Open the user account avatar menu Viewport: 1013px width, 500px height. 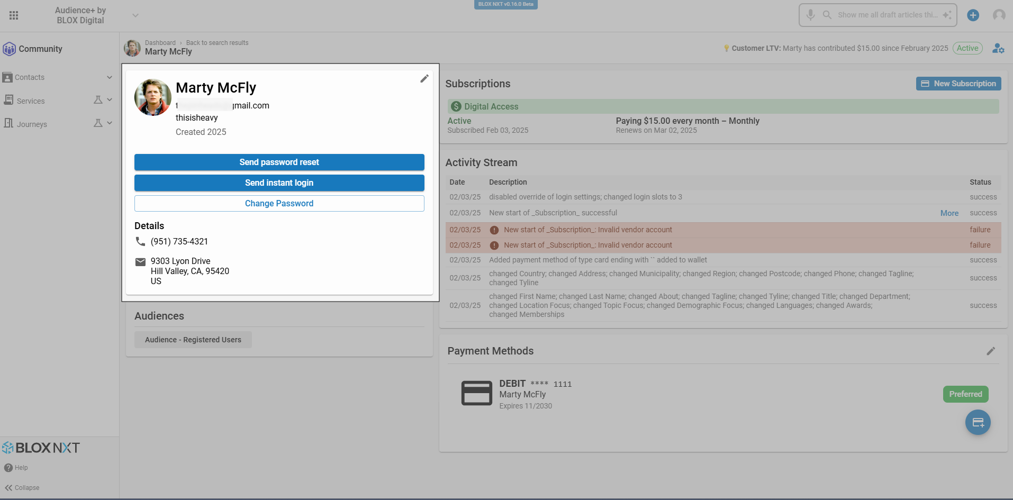point(999,15)
